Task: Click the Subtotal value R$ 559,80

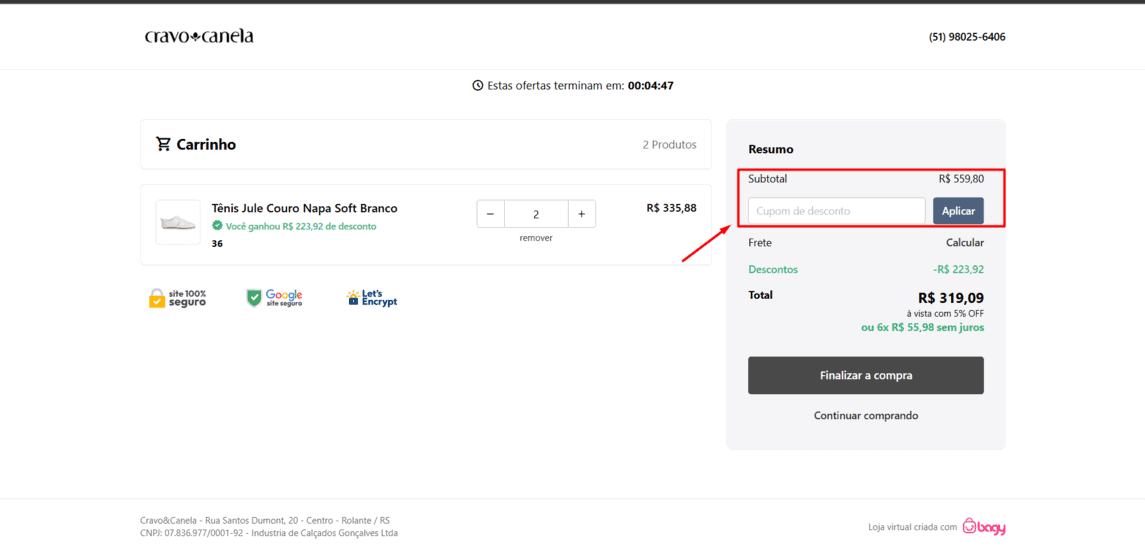Action: [x=961, y=178]
